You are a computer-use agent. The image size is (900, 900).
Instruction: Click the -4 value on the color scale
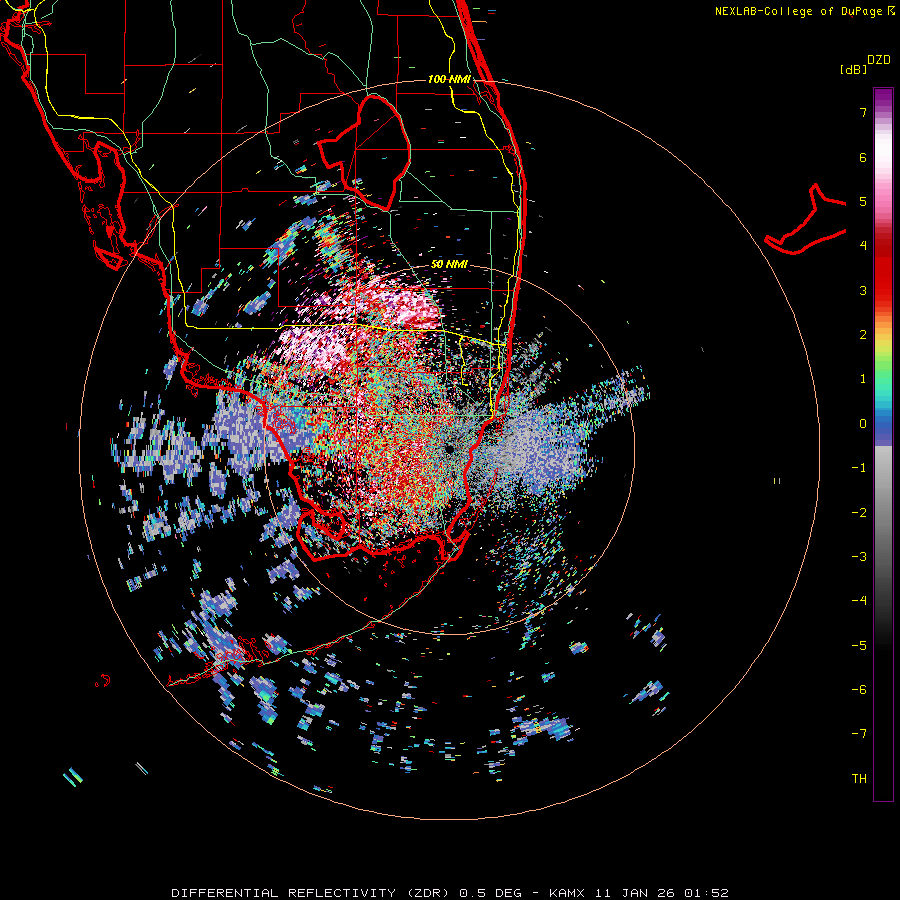point(859,601)
